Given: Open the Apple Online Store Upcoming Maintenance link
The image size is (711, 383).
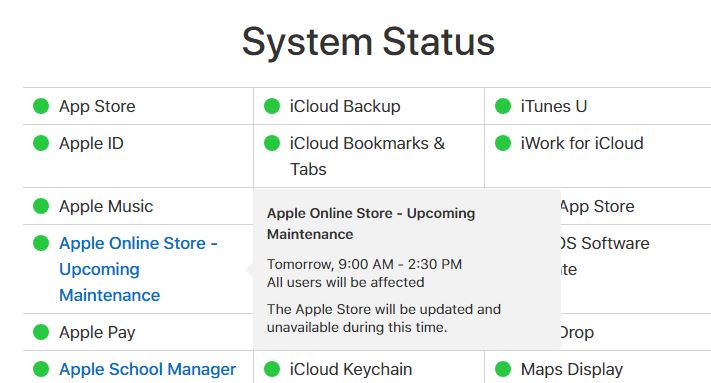Looking at the screenshot, I should [x=138, y=269].
